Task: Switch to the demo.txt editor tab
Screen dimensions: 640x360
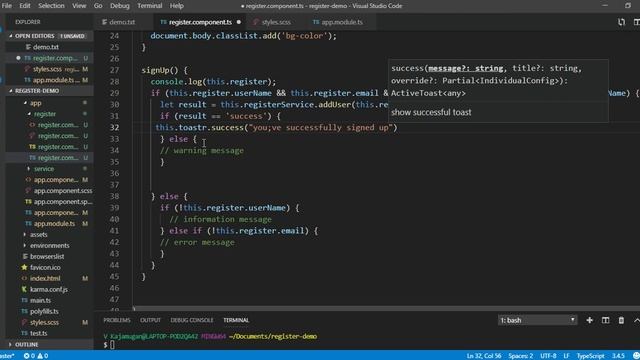Action: [x=122, y=22]
